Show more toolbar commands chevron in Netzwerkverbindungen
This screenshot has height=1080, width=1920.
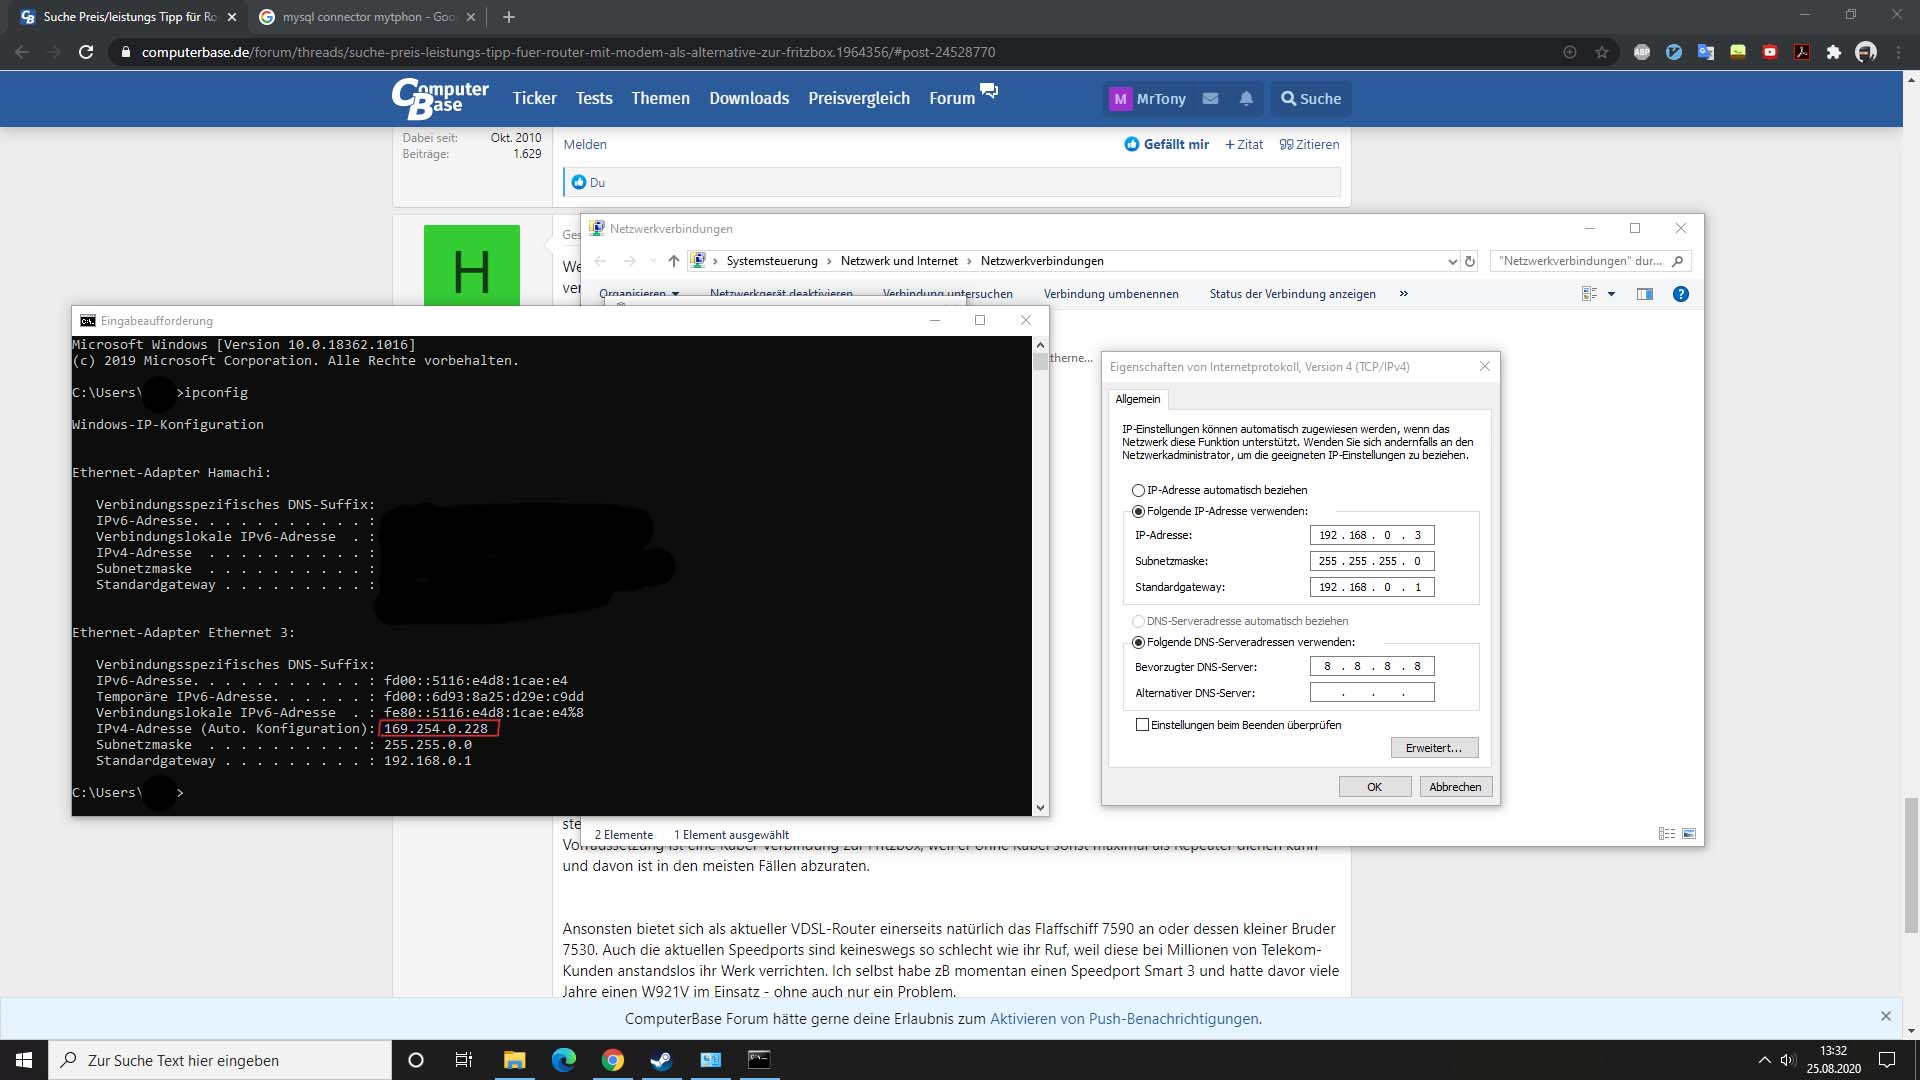coord(1403,294)
